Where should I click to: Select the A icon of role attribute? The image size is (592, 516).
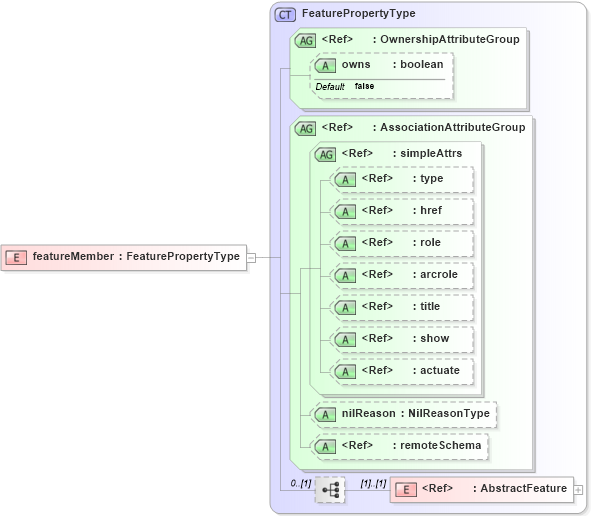tap(345, 244)
